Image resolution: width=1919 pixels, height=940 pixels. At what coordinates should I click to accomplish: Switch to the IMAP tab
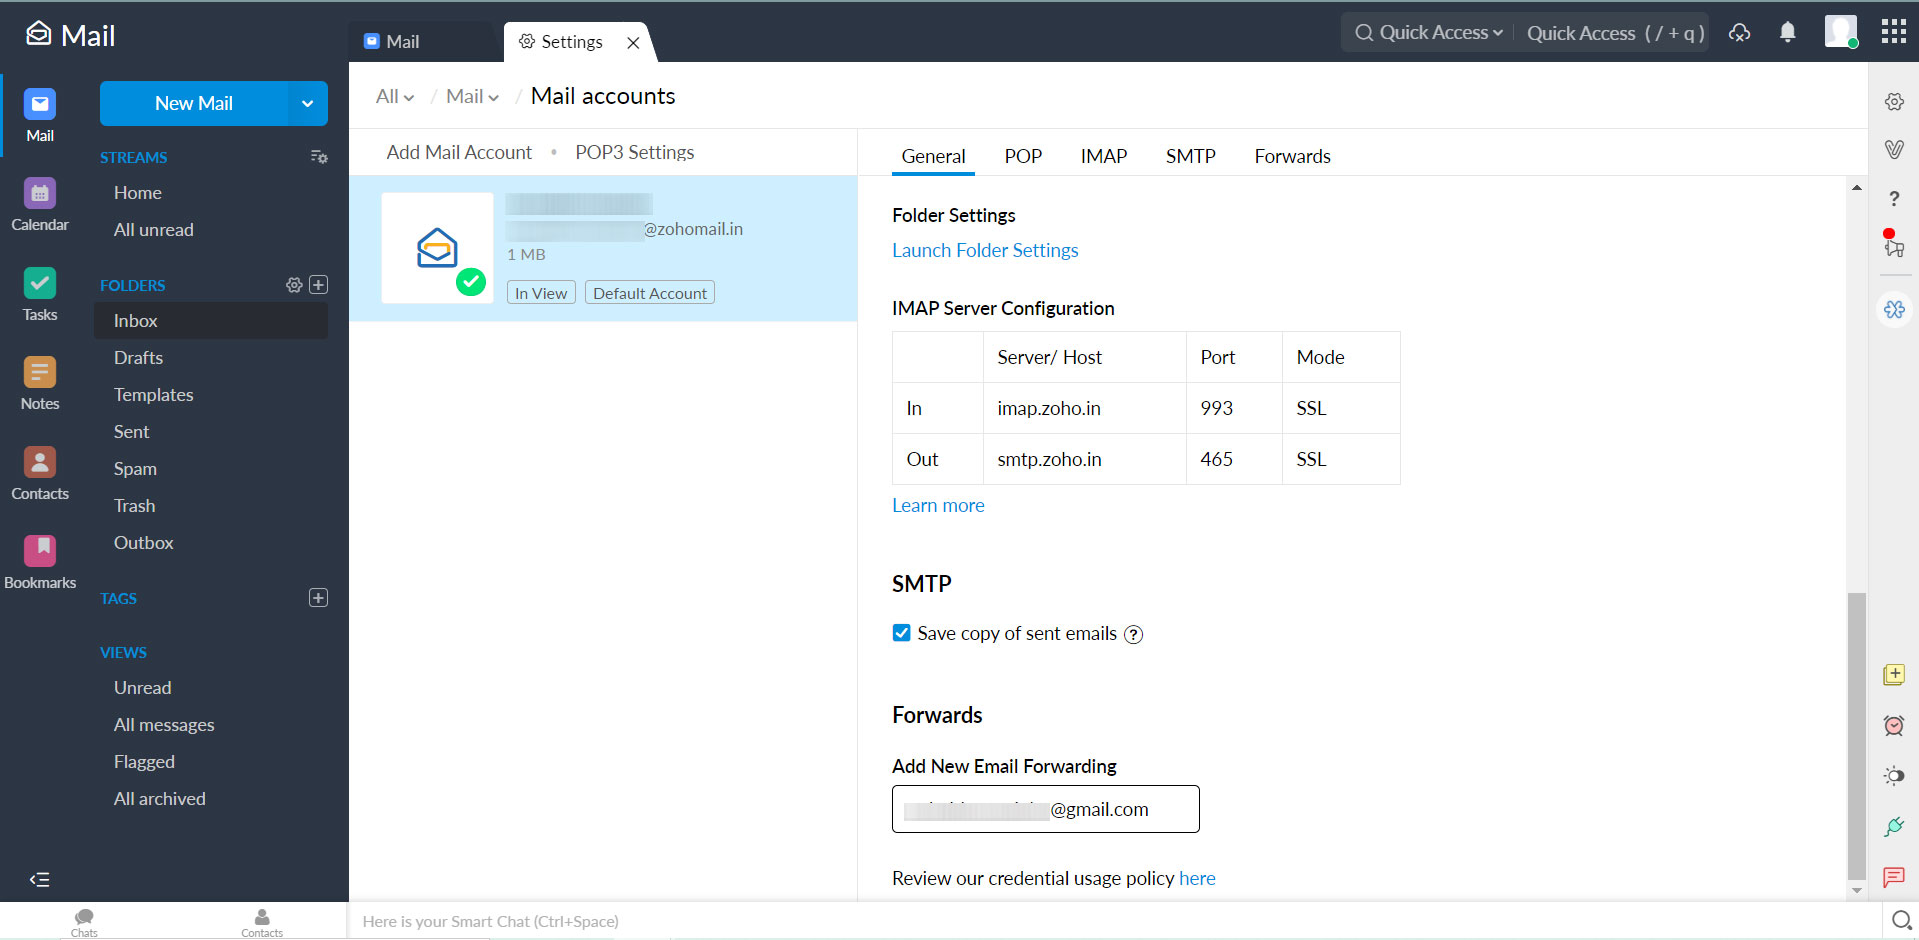tap(1103, 156)
